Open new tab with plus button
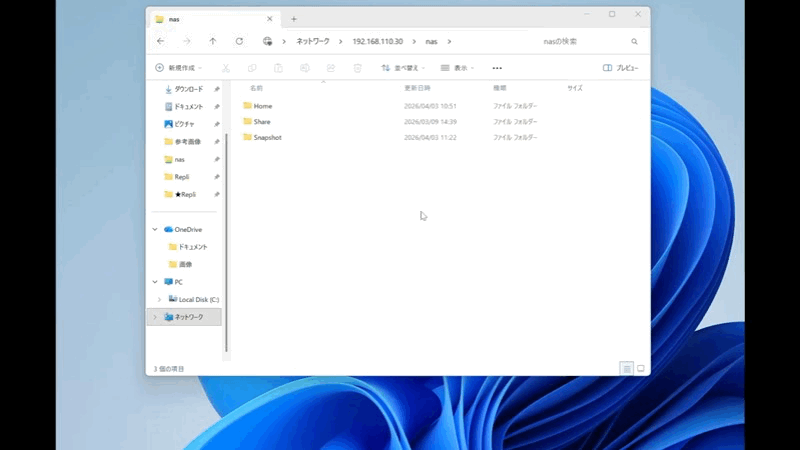Screen dimensions: 800x450 click(x=294, y=19)
